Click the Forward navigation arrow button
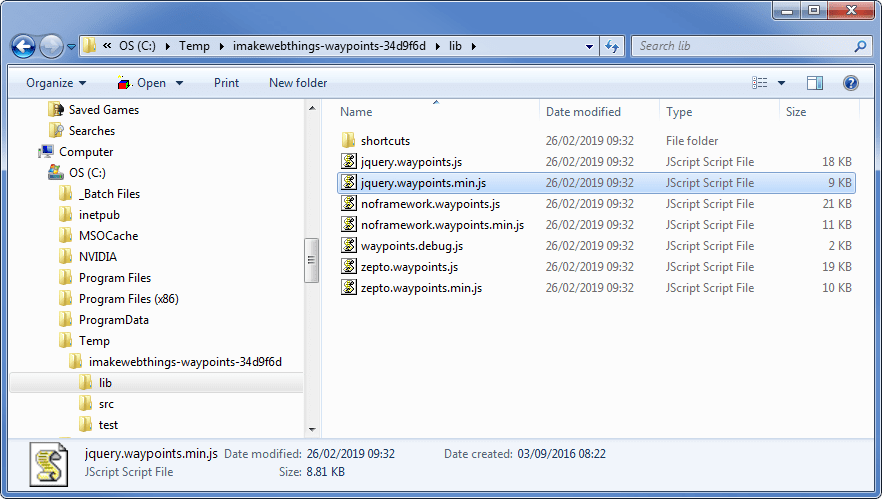 51,47
